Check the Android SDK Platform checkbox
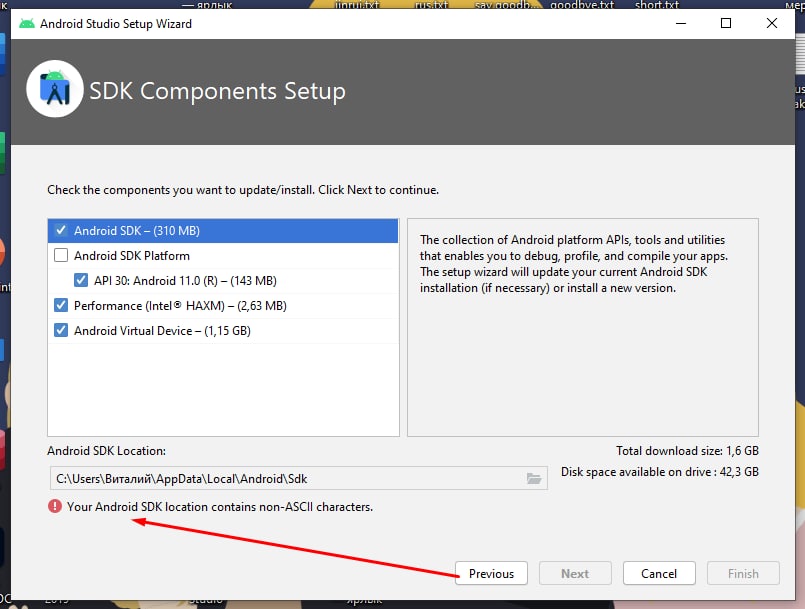Image resolution: width=805 pixels, height=609 pixels. point(61,255)
